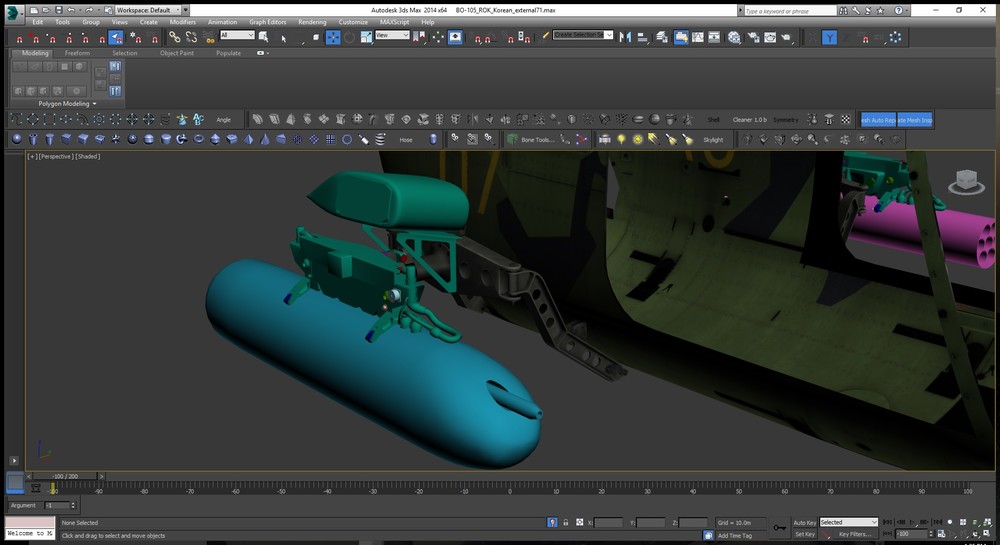Image resolution: width=1000 pixels, height=545 pixels.
Task: Click the ViewCube in the viewport
Action: 966,181
